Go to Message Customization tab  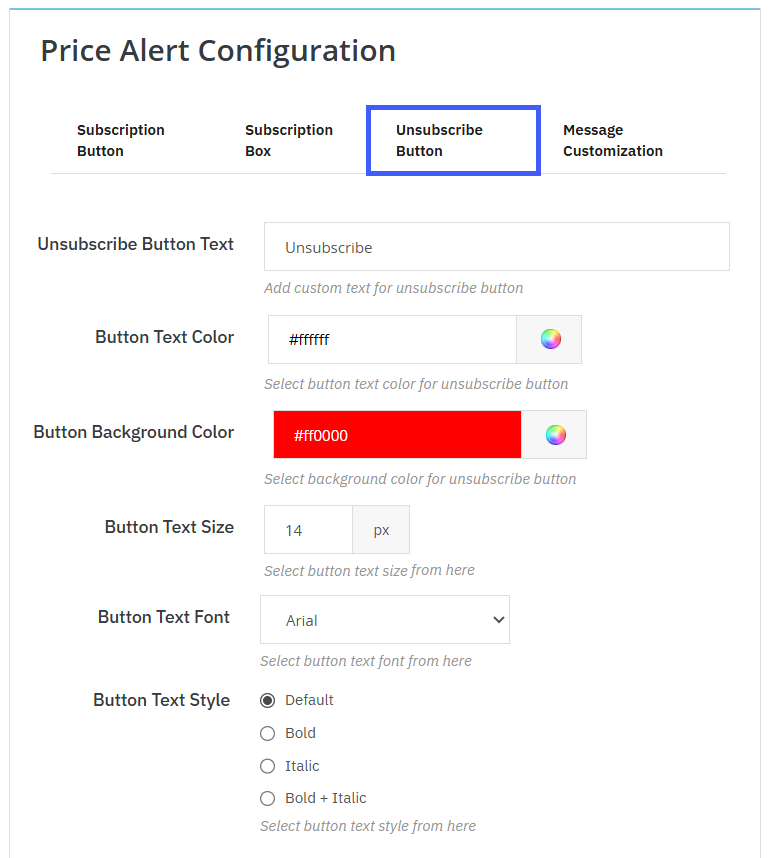coord(612,140)
